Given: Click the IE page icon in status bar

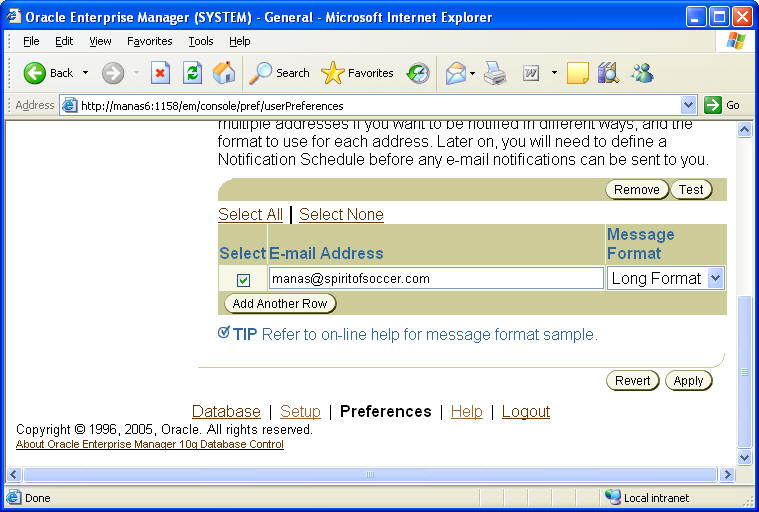Looking at the screenshot, I should point(14,497).
